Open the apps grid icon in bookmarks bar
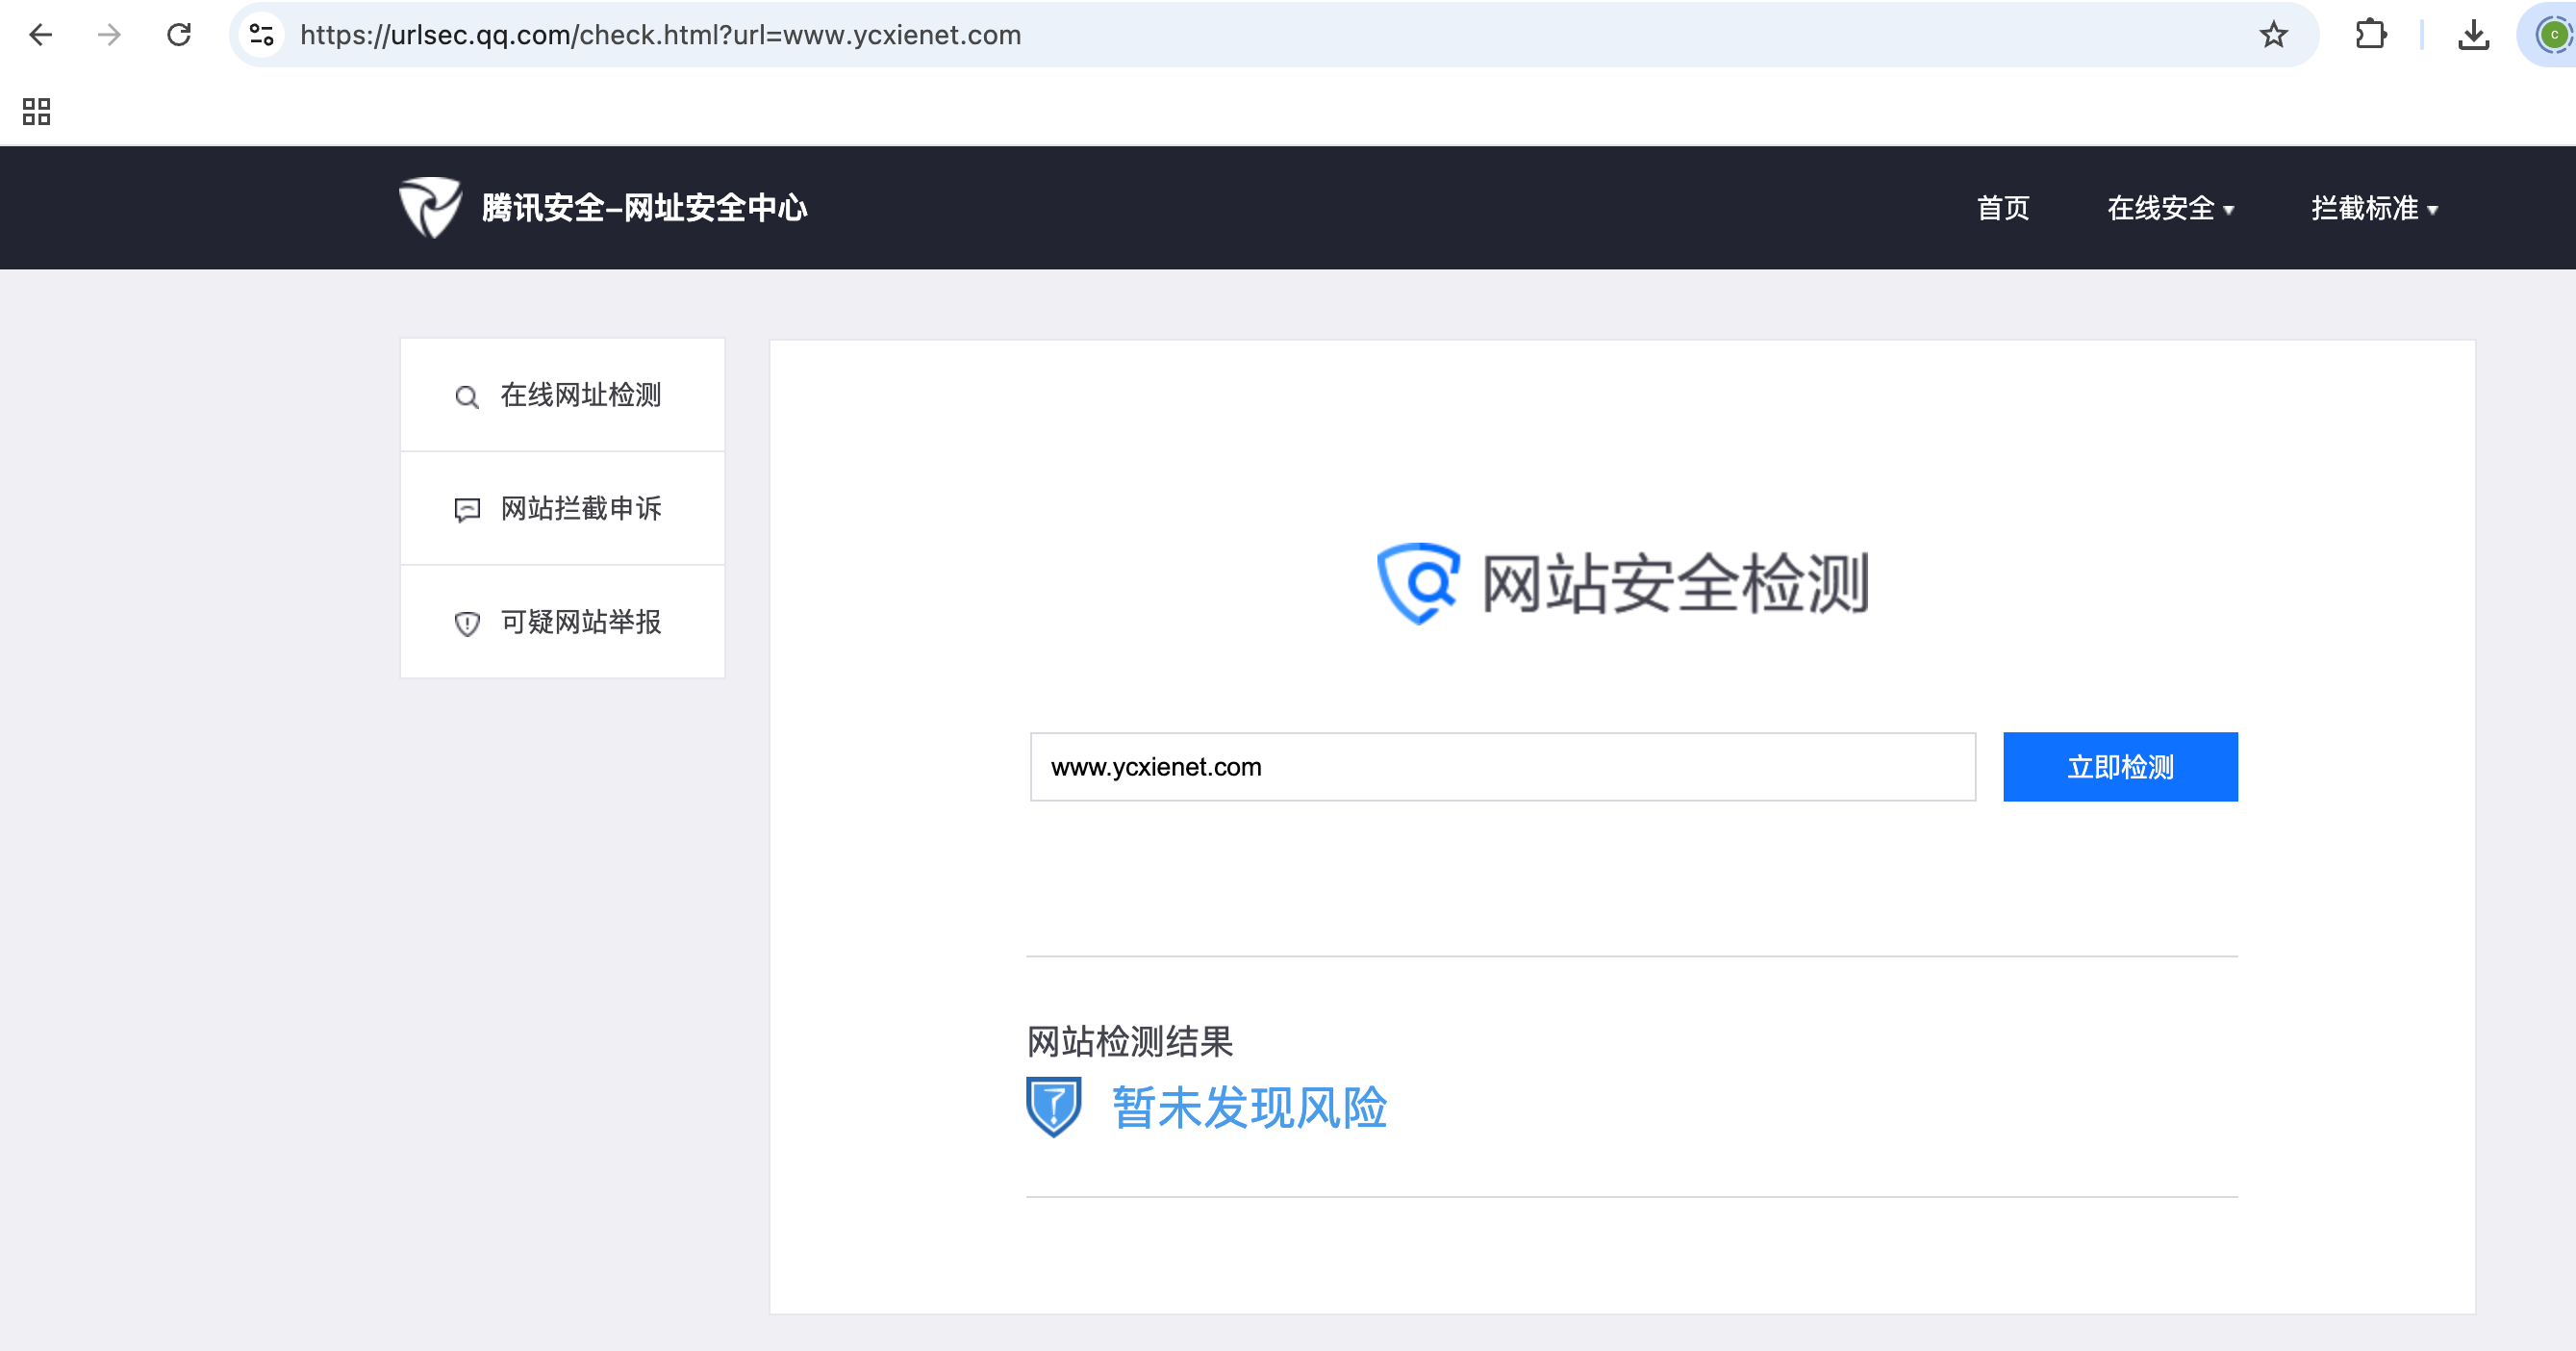This screenshot has width=2576, height=1351. pyautogui.click(x=36, y=111)
